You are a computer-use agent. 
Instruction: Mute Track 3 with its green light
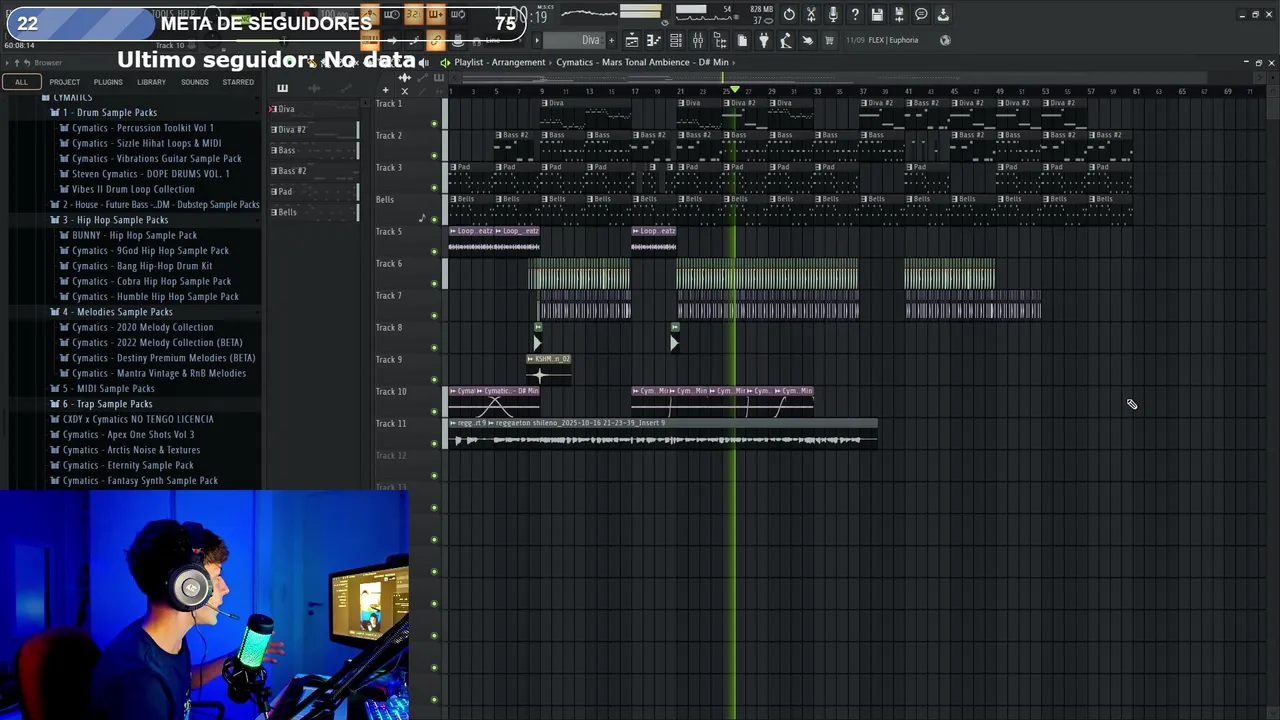(x=434, y=187)
